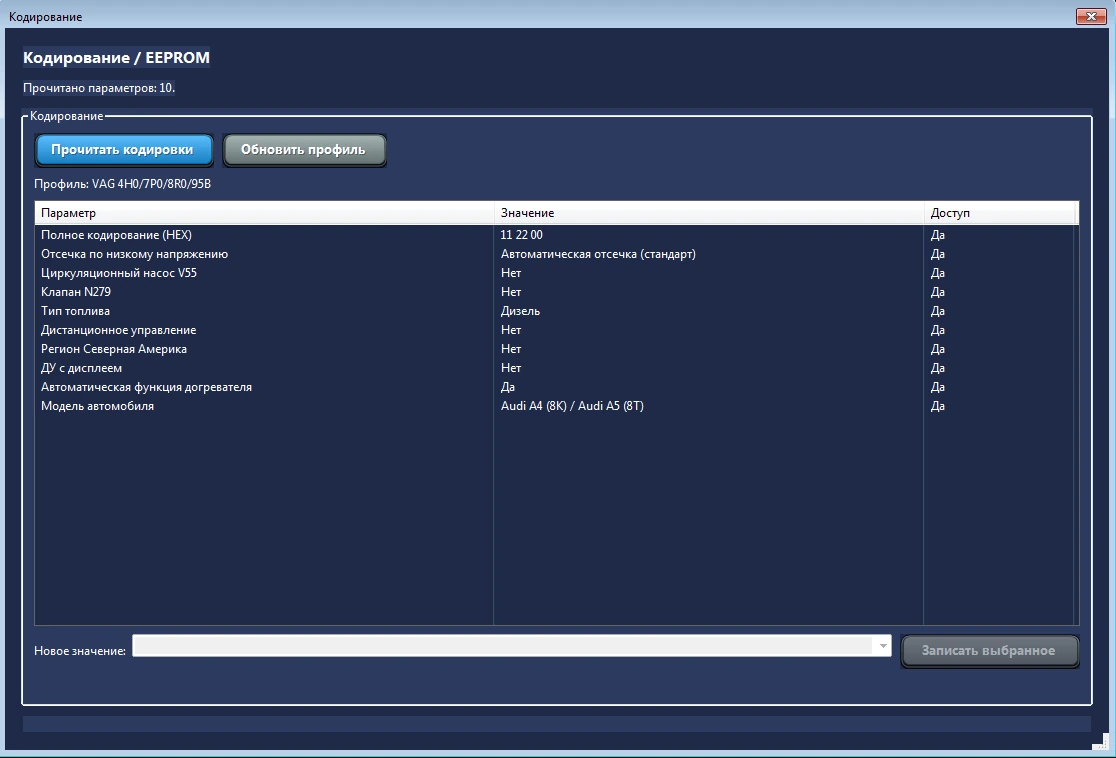Viewport: 1116px width, 758px height.
Task: Click the Дизель fuel type value
Action: pyautogui.click(x=520, y=311)
